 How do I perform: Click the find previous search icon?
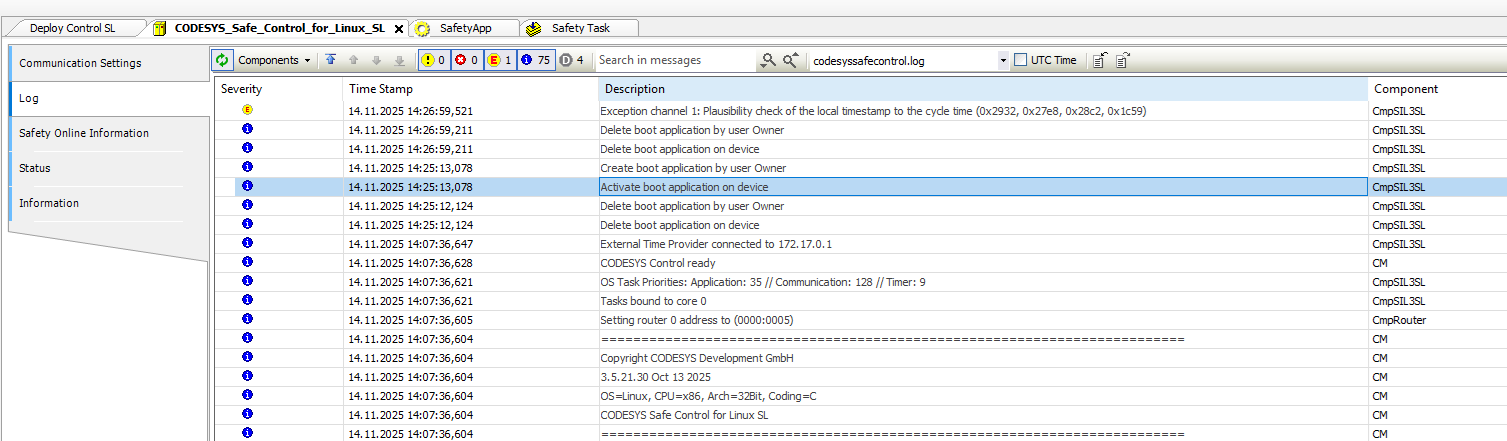pos(790,61)
